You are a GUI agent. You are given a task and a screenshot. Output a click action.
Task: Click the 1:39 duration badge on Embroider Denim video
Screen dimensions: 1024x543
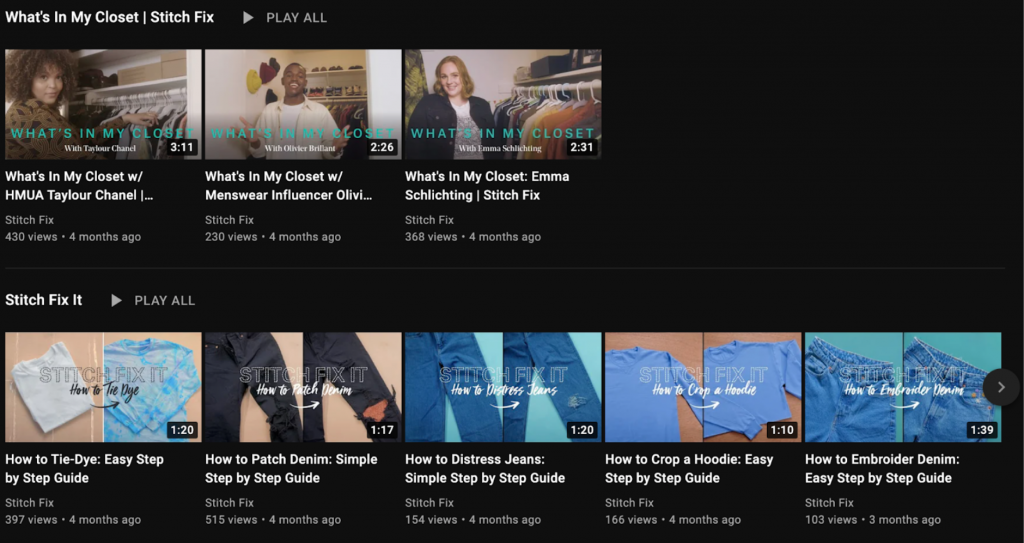(x=982, y=430)
